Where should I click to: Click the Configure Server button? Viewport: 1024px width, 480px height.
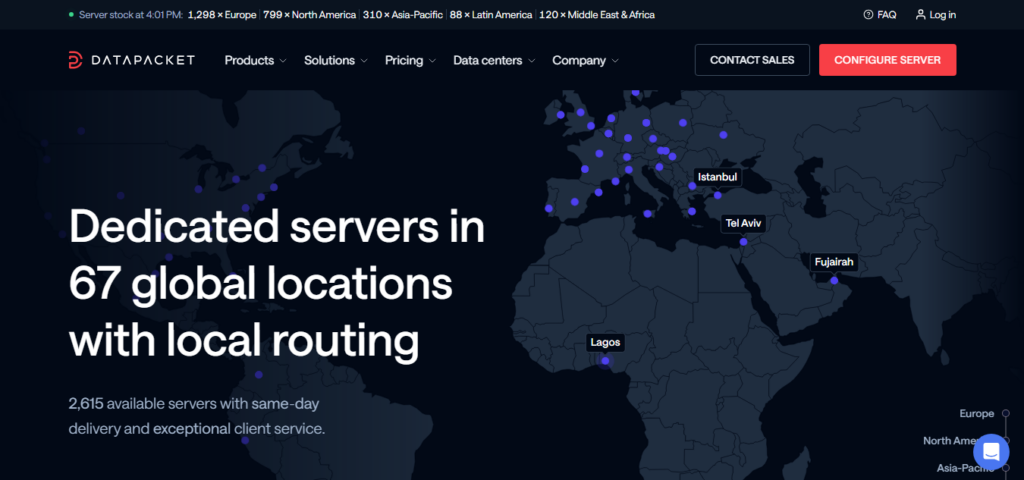888,60
